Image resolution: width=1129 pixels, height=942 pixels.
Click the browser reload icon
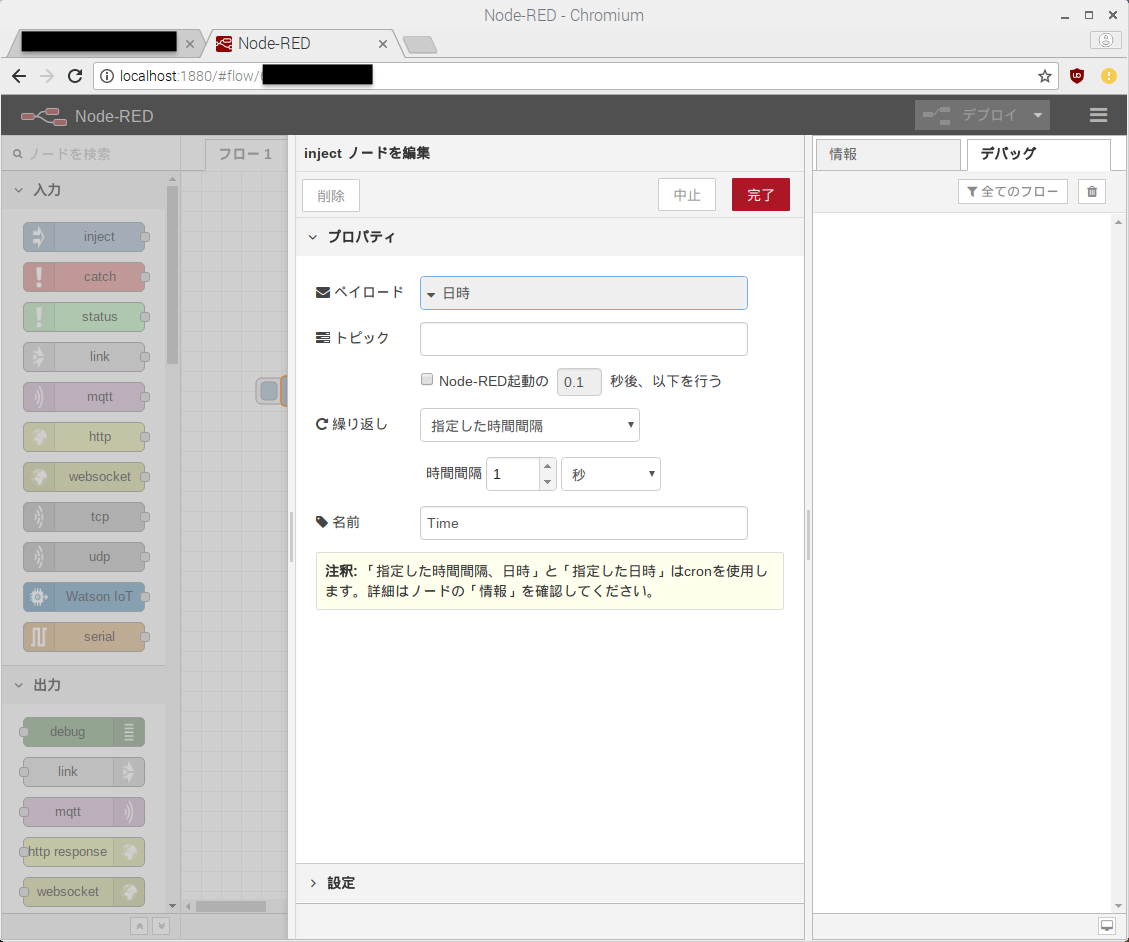(75, 76)
